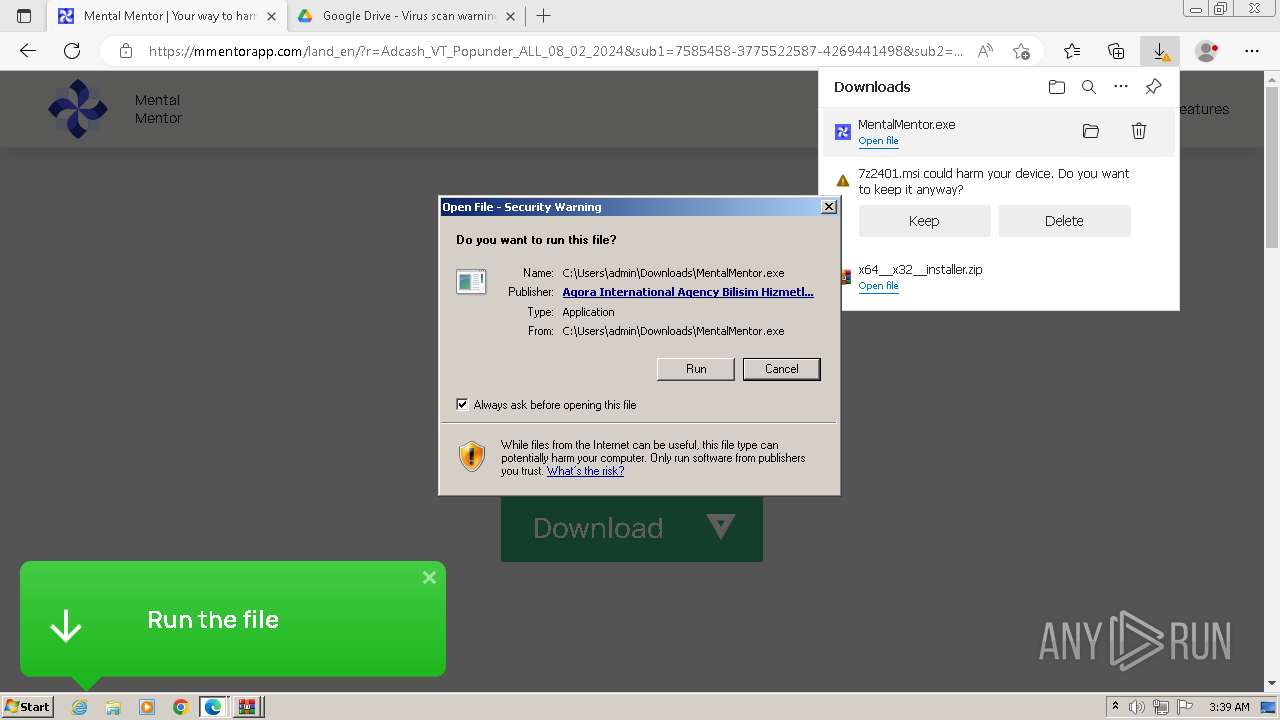The image size is (1280, 720).
Task: Cancel the Security Warning dialog
Action: tap(782, 369)
